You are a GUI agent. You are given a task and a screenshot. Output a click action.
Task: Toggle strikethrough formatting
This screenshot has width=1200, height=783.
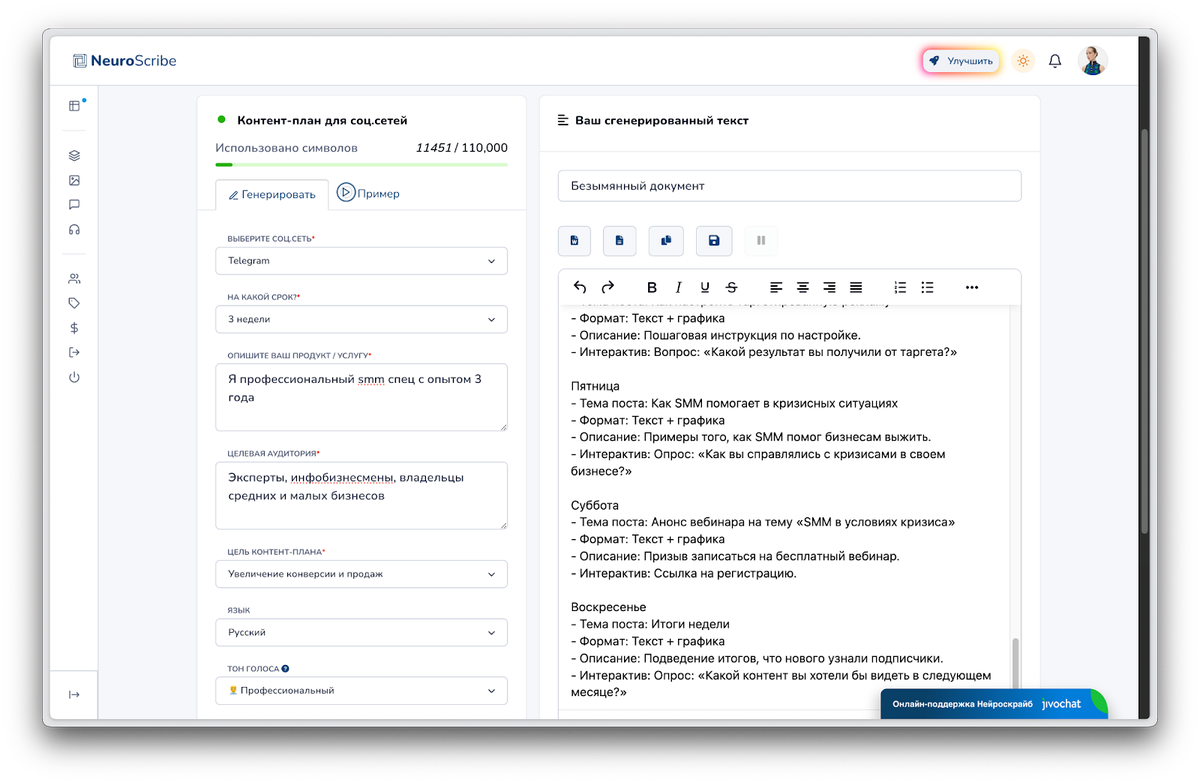(731, 287)
